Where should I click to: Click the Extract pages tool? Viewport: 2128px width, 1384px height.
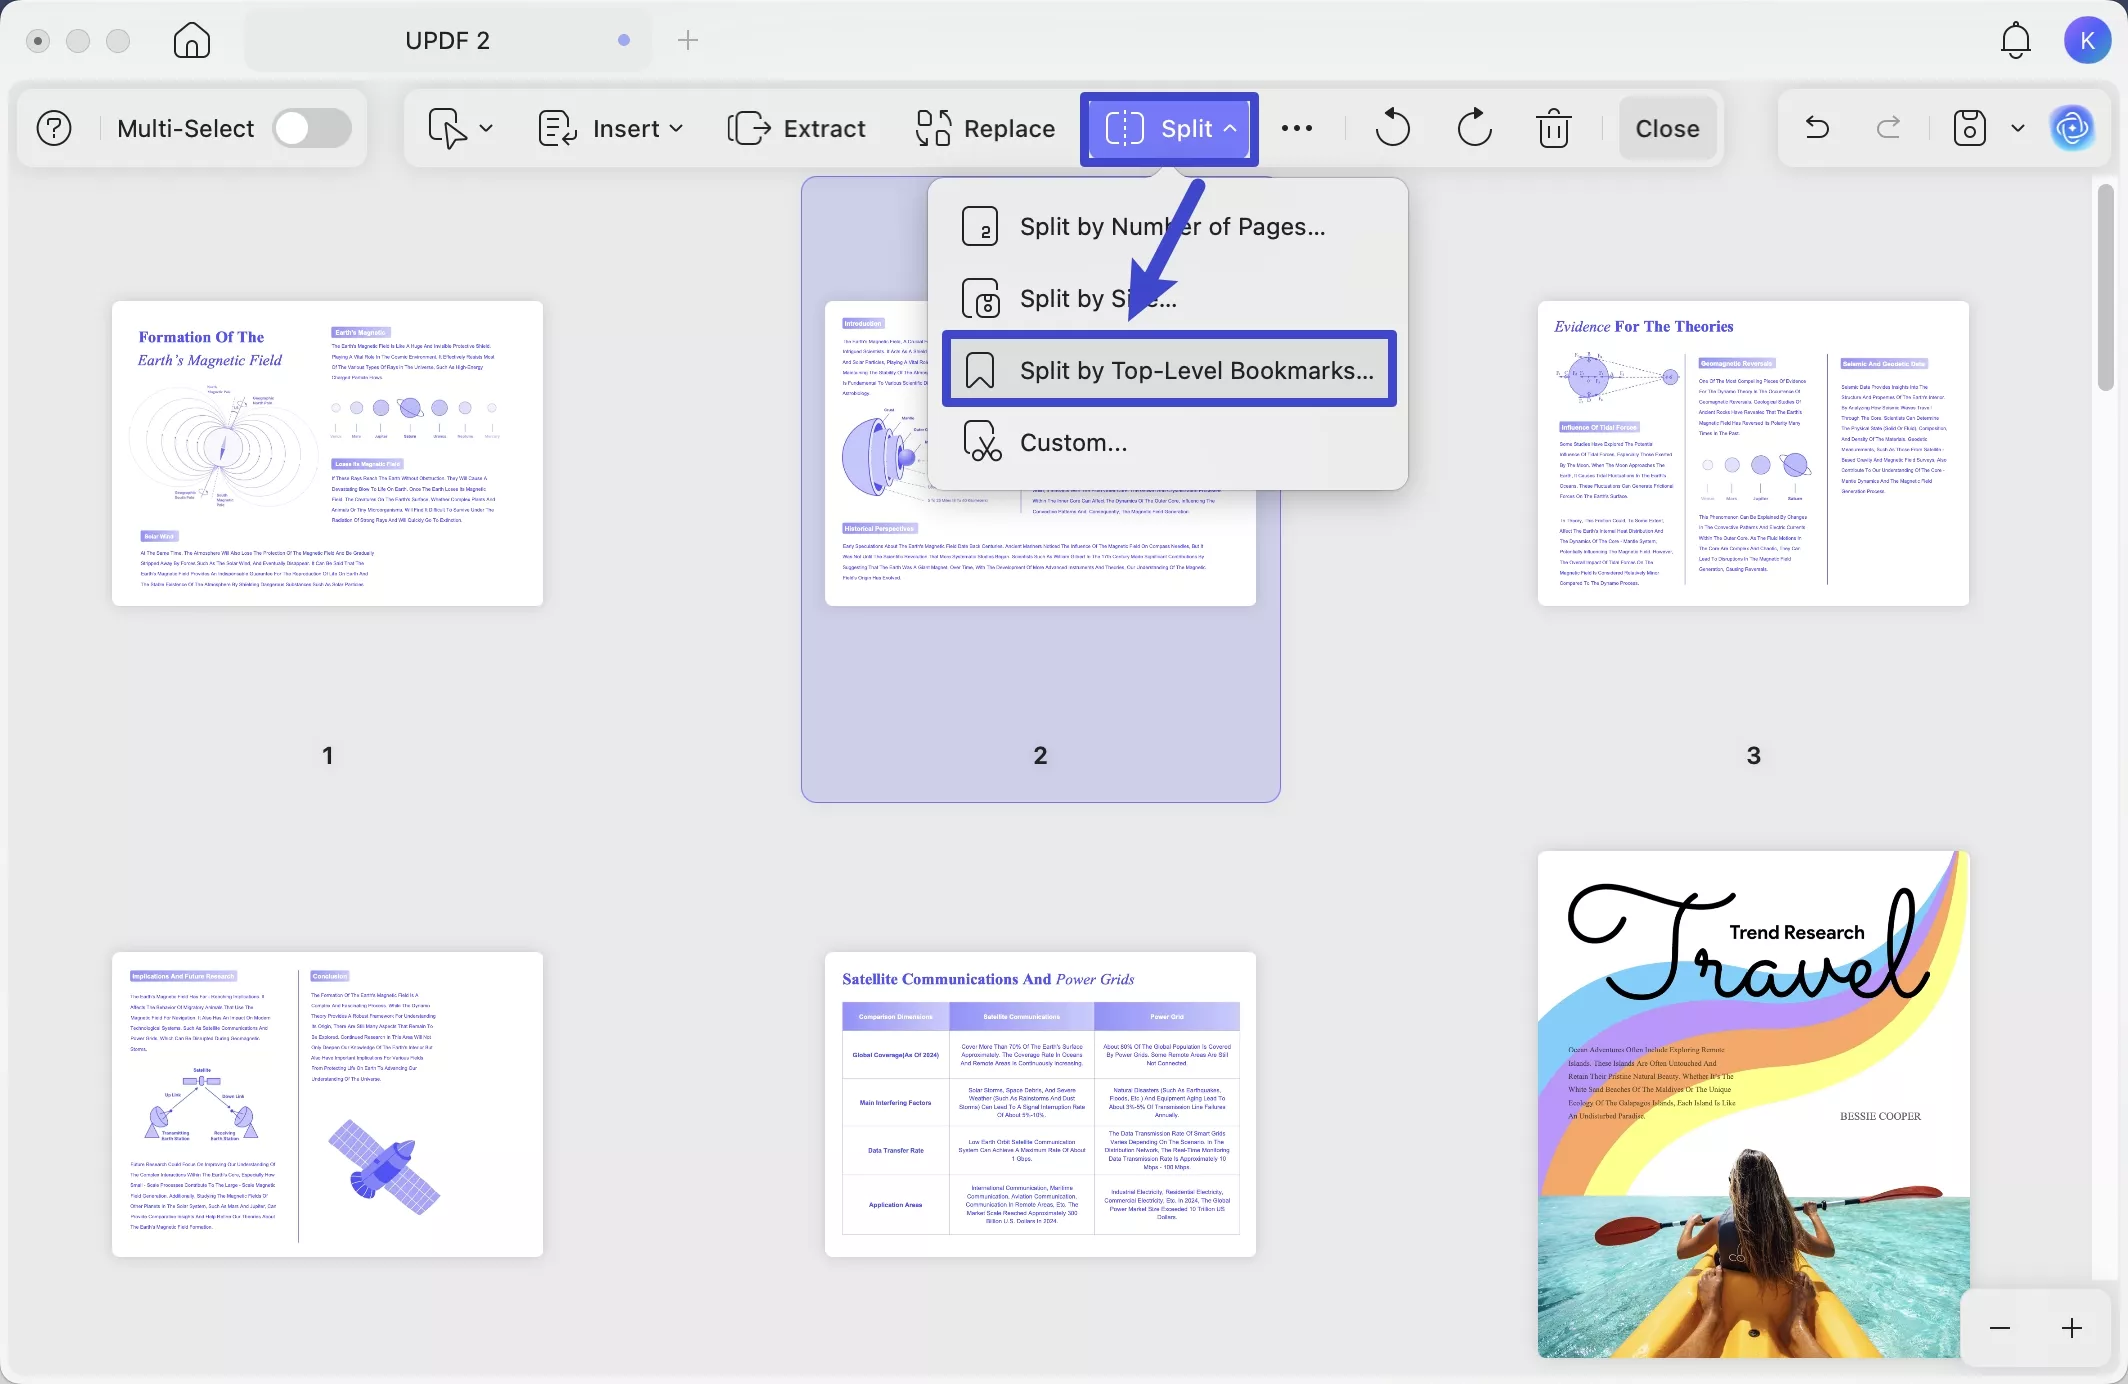coord(796,129)
